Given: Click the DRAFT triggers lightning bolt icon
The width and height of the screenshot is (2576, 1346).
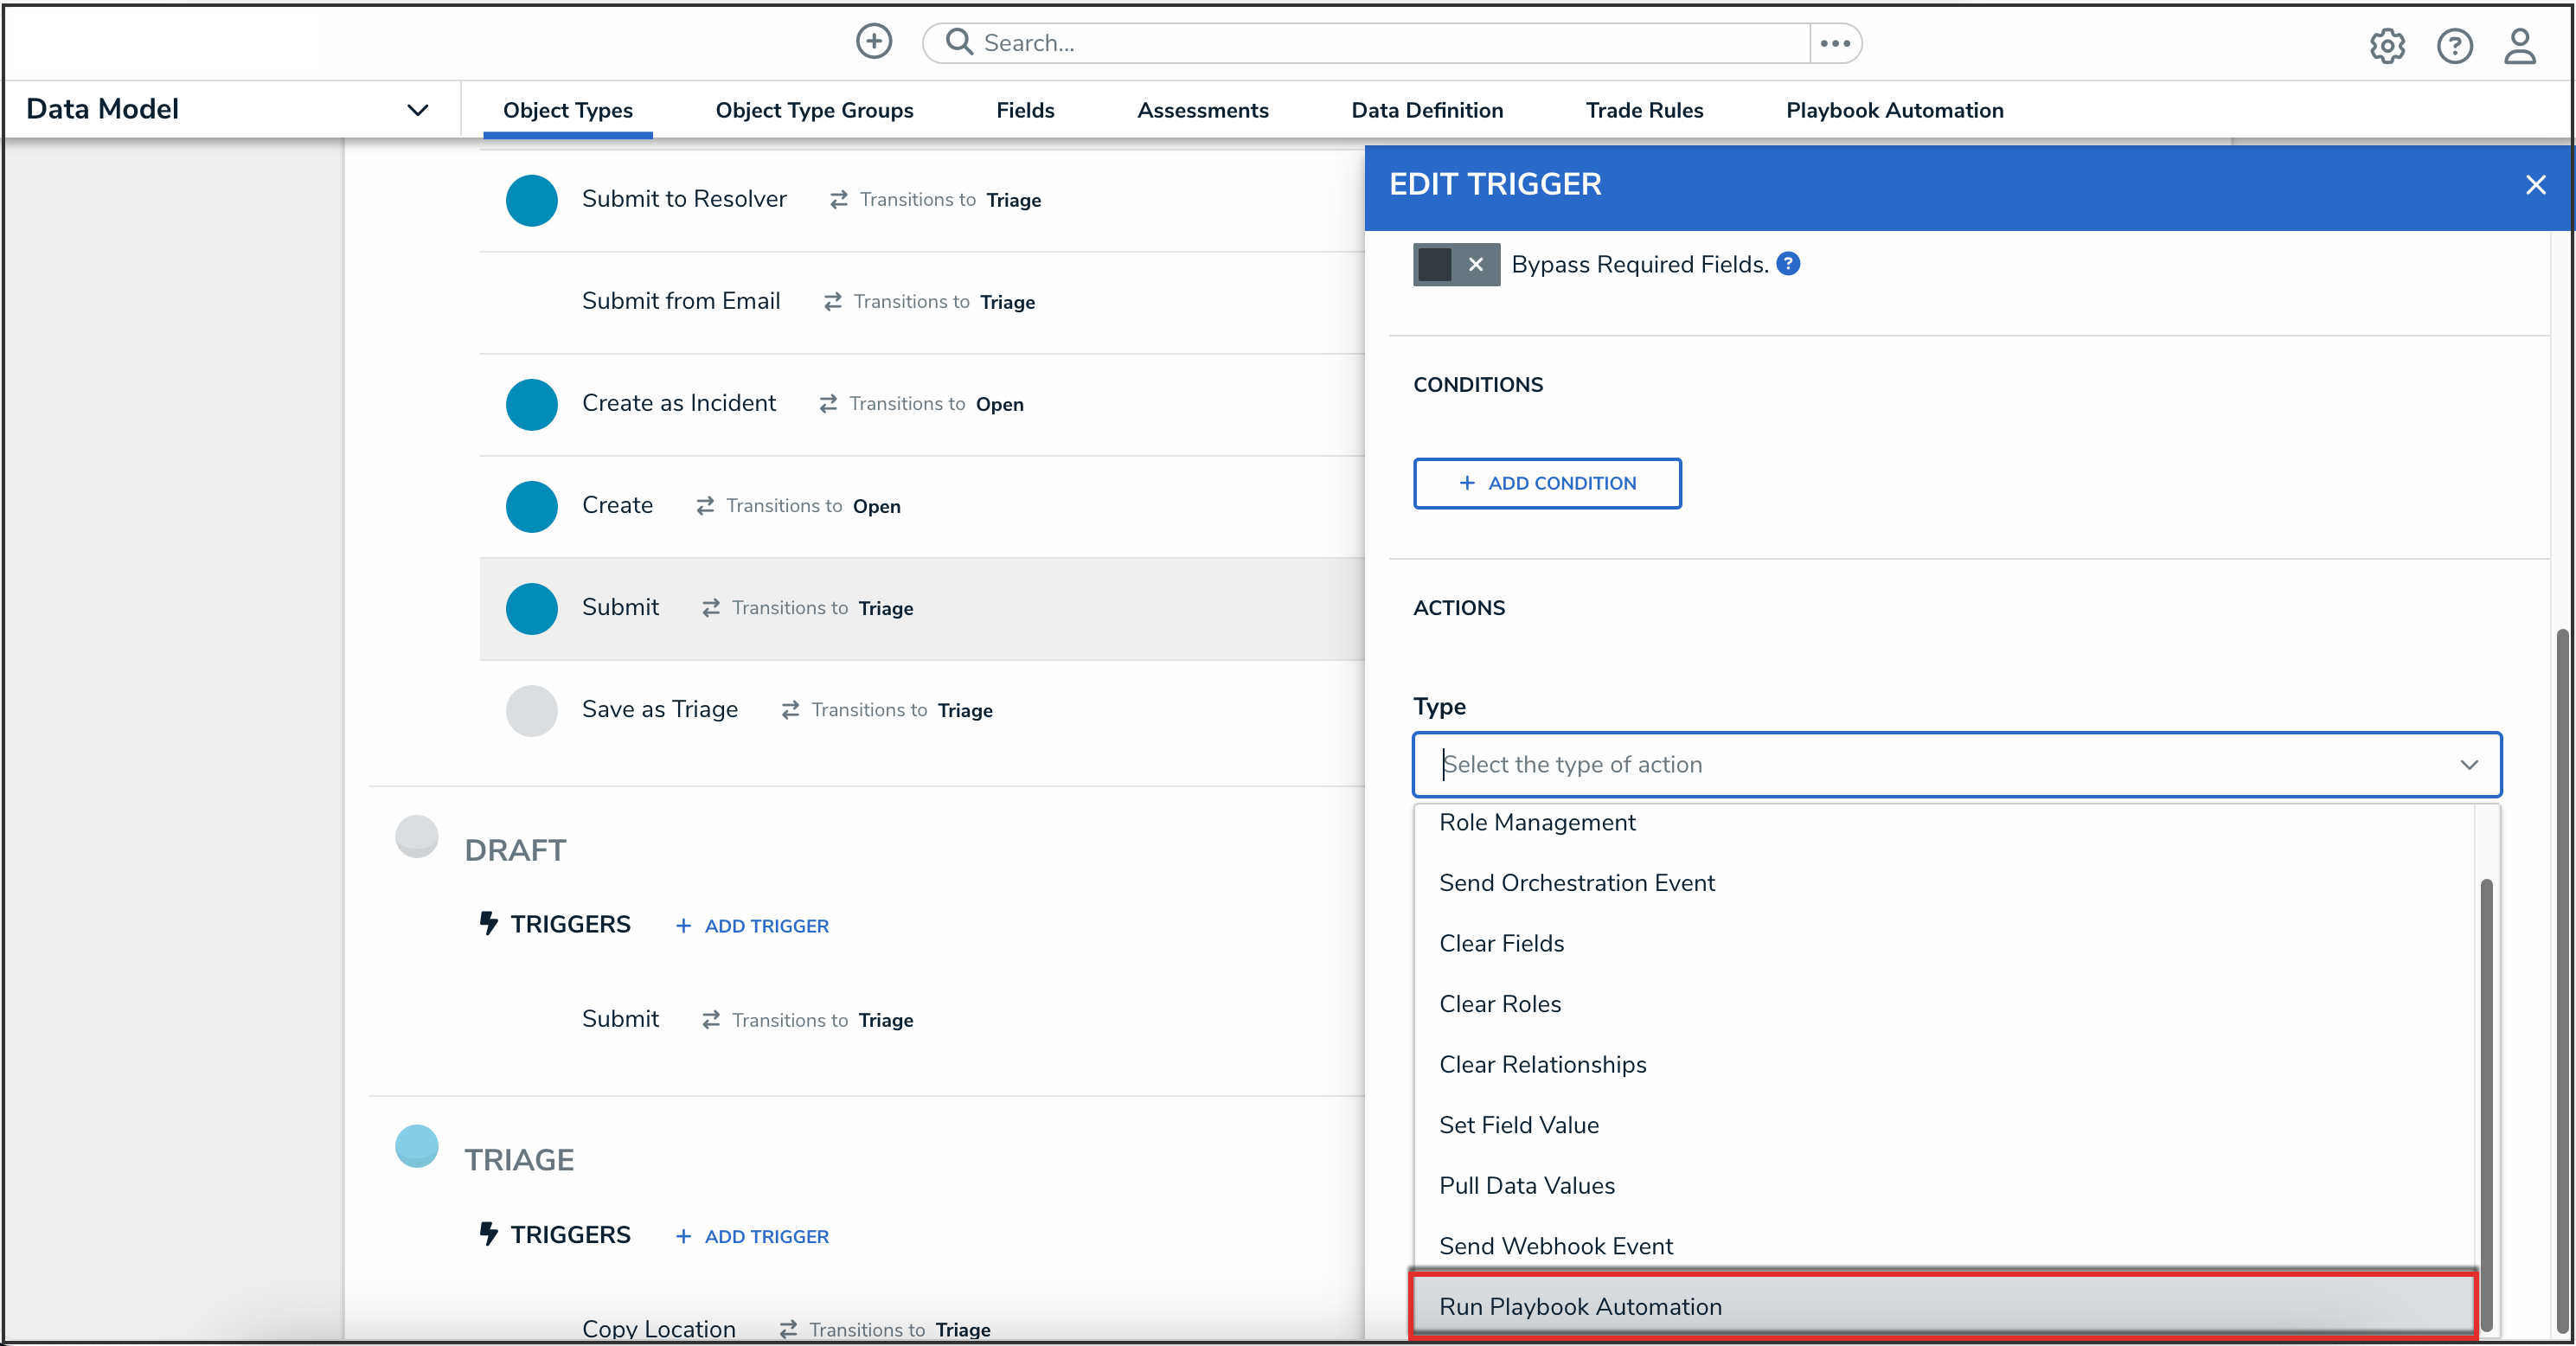Looking at the screenshot, I should [x=488, y=923].
